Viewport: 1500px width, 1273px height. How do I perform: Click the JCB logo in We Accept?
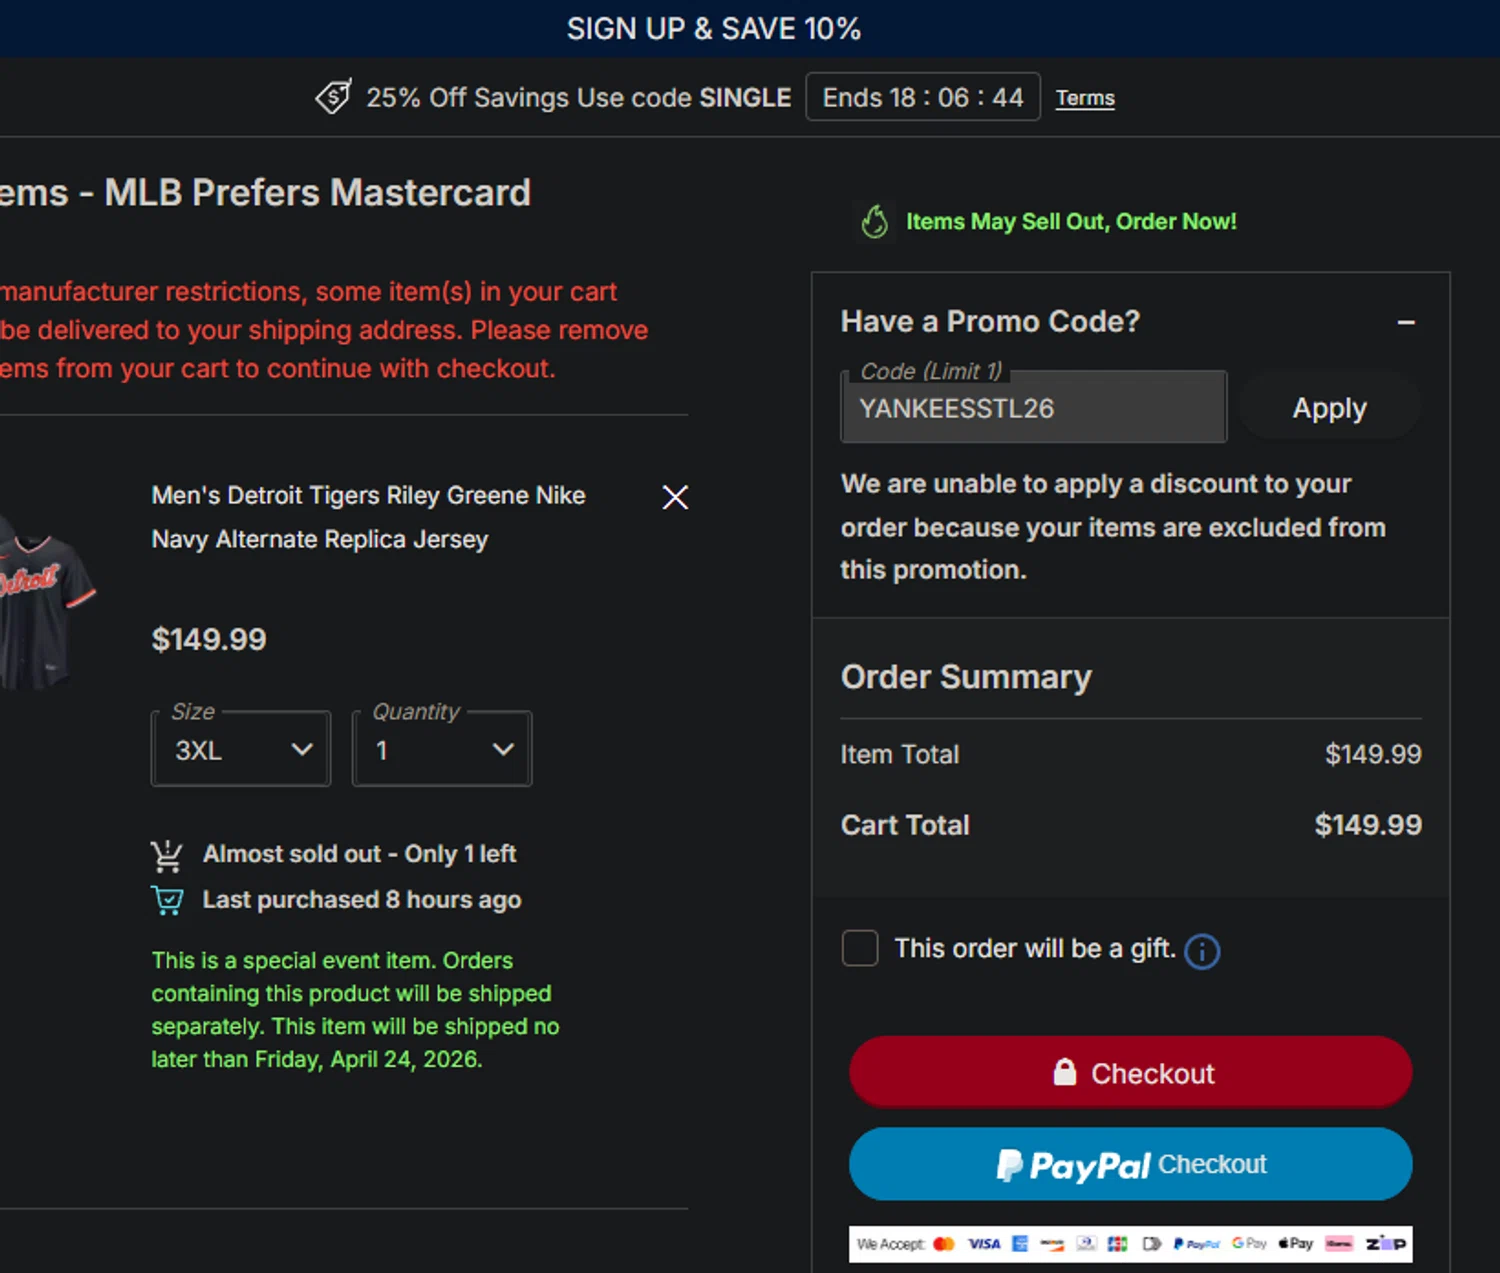(x=1117, y=1244)
